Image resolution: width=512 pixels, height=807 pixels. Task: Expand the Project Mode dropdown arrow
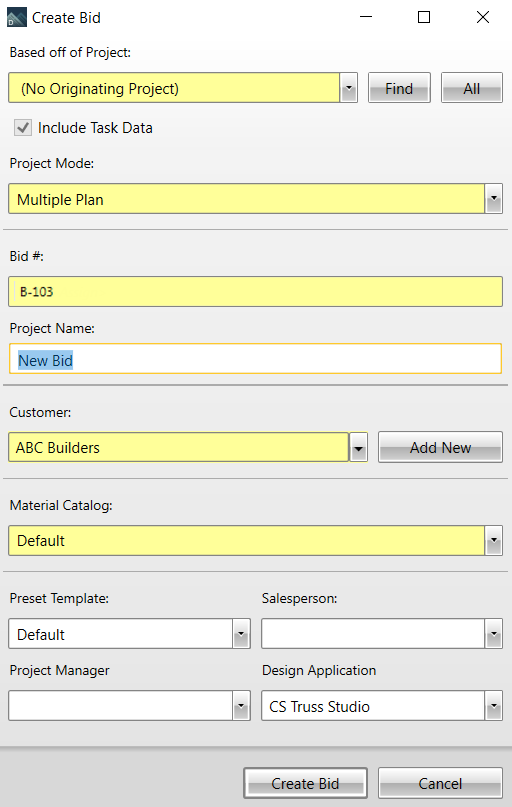pyautogui.click(x=493, y=199)
